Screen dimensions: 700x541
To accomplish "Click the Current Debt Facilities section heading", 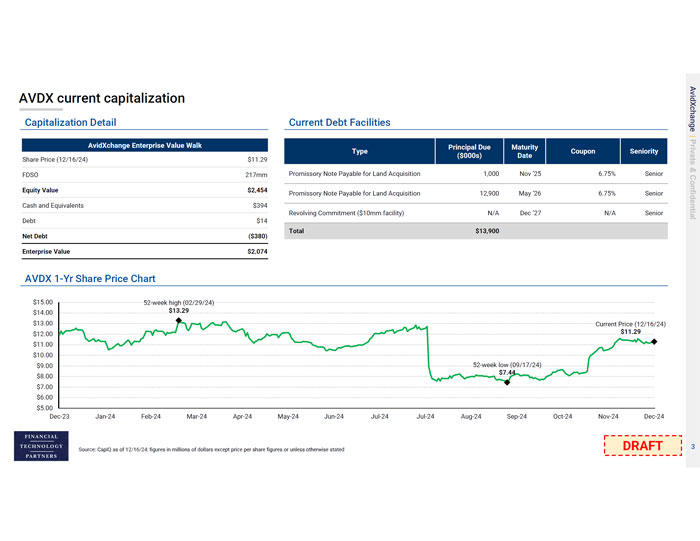I will 339,122.
